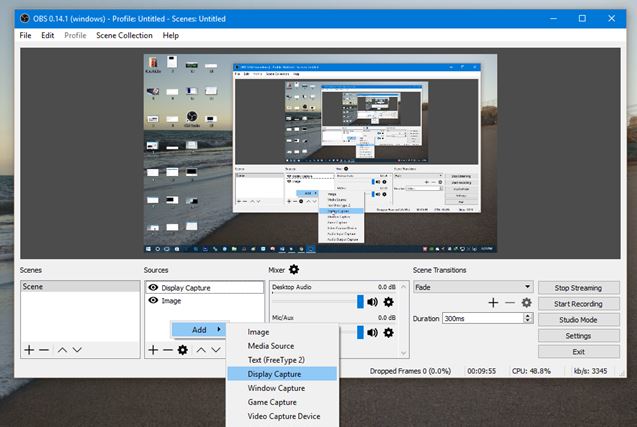The width and height of the screenshot is (637, 427).
Task: Choose Game Capture source
Action: point(282,402)
